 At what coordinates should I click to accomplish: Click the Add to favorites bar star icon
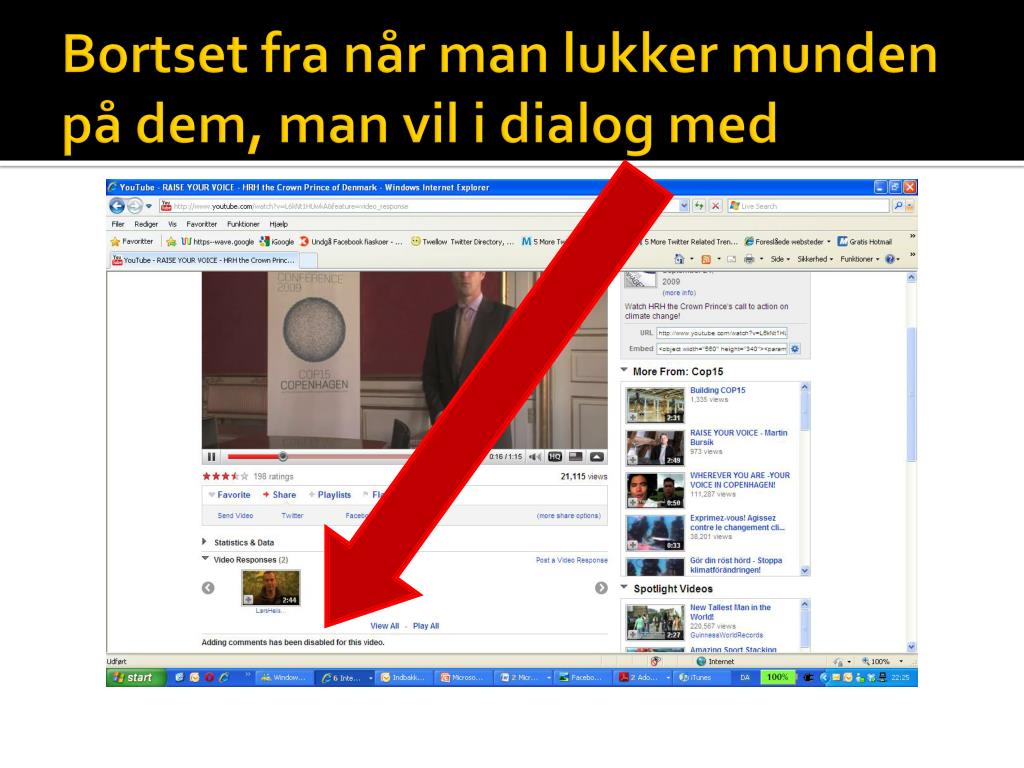click(x=171, y=242)
